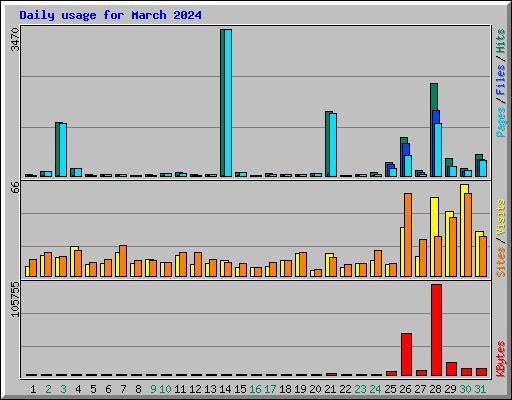
Task: Click the red KBytes bar for day 31
Action: [x=481, y=372]
